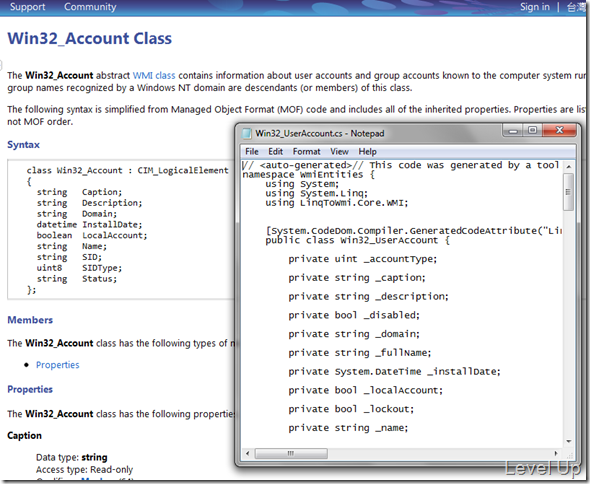Click 'private bool _disabled;' line in Notepad

(354, 315)
